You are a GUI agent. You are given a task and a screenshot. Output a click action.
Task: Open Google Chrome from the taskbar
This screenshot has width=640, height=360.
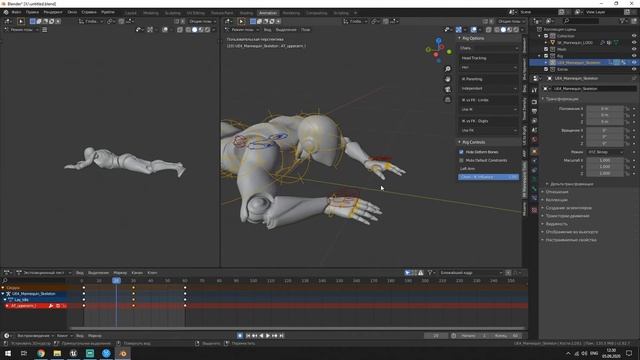[x=41, y=353]
